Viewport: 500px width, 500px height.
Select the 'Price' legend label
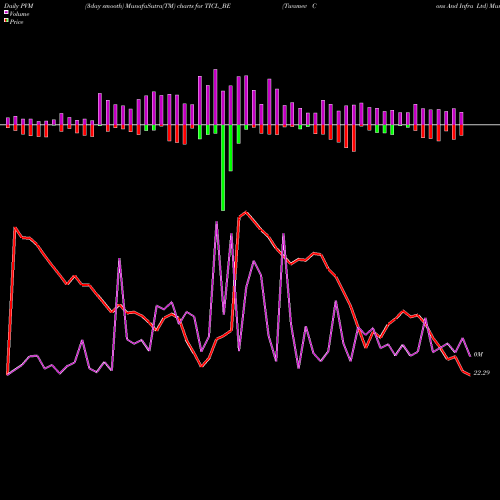pyautogui.click(x=16, y=22)
